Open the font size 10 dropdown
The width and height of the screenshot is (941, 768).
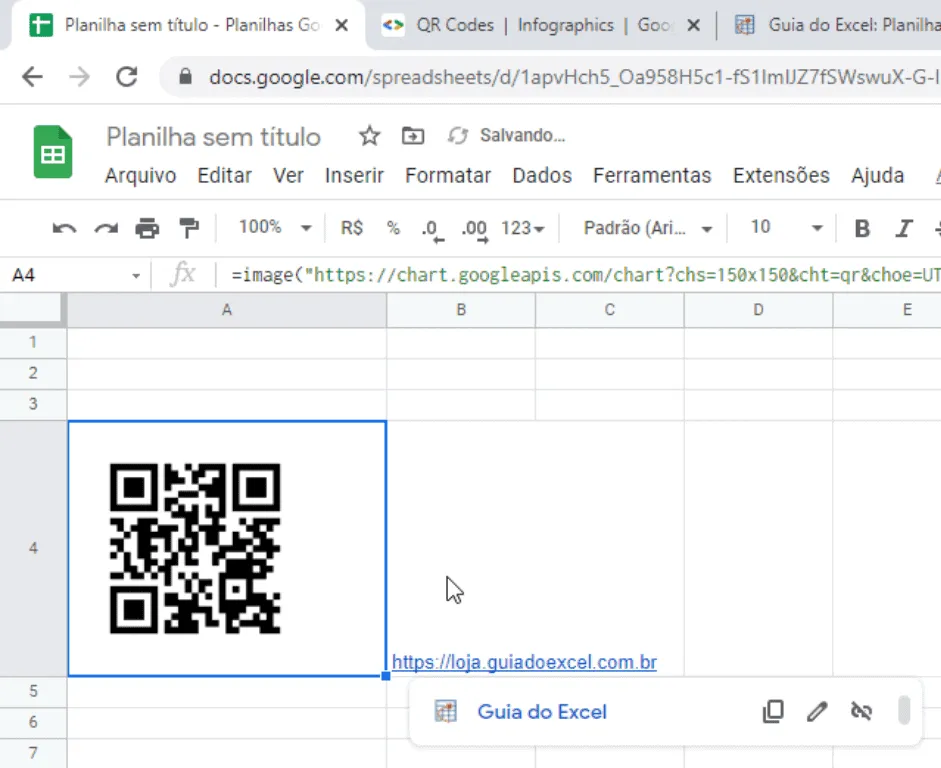pos(786,227)
